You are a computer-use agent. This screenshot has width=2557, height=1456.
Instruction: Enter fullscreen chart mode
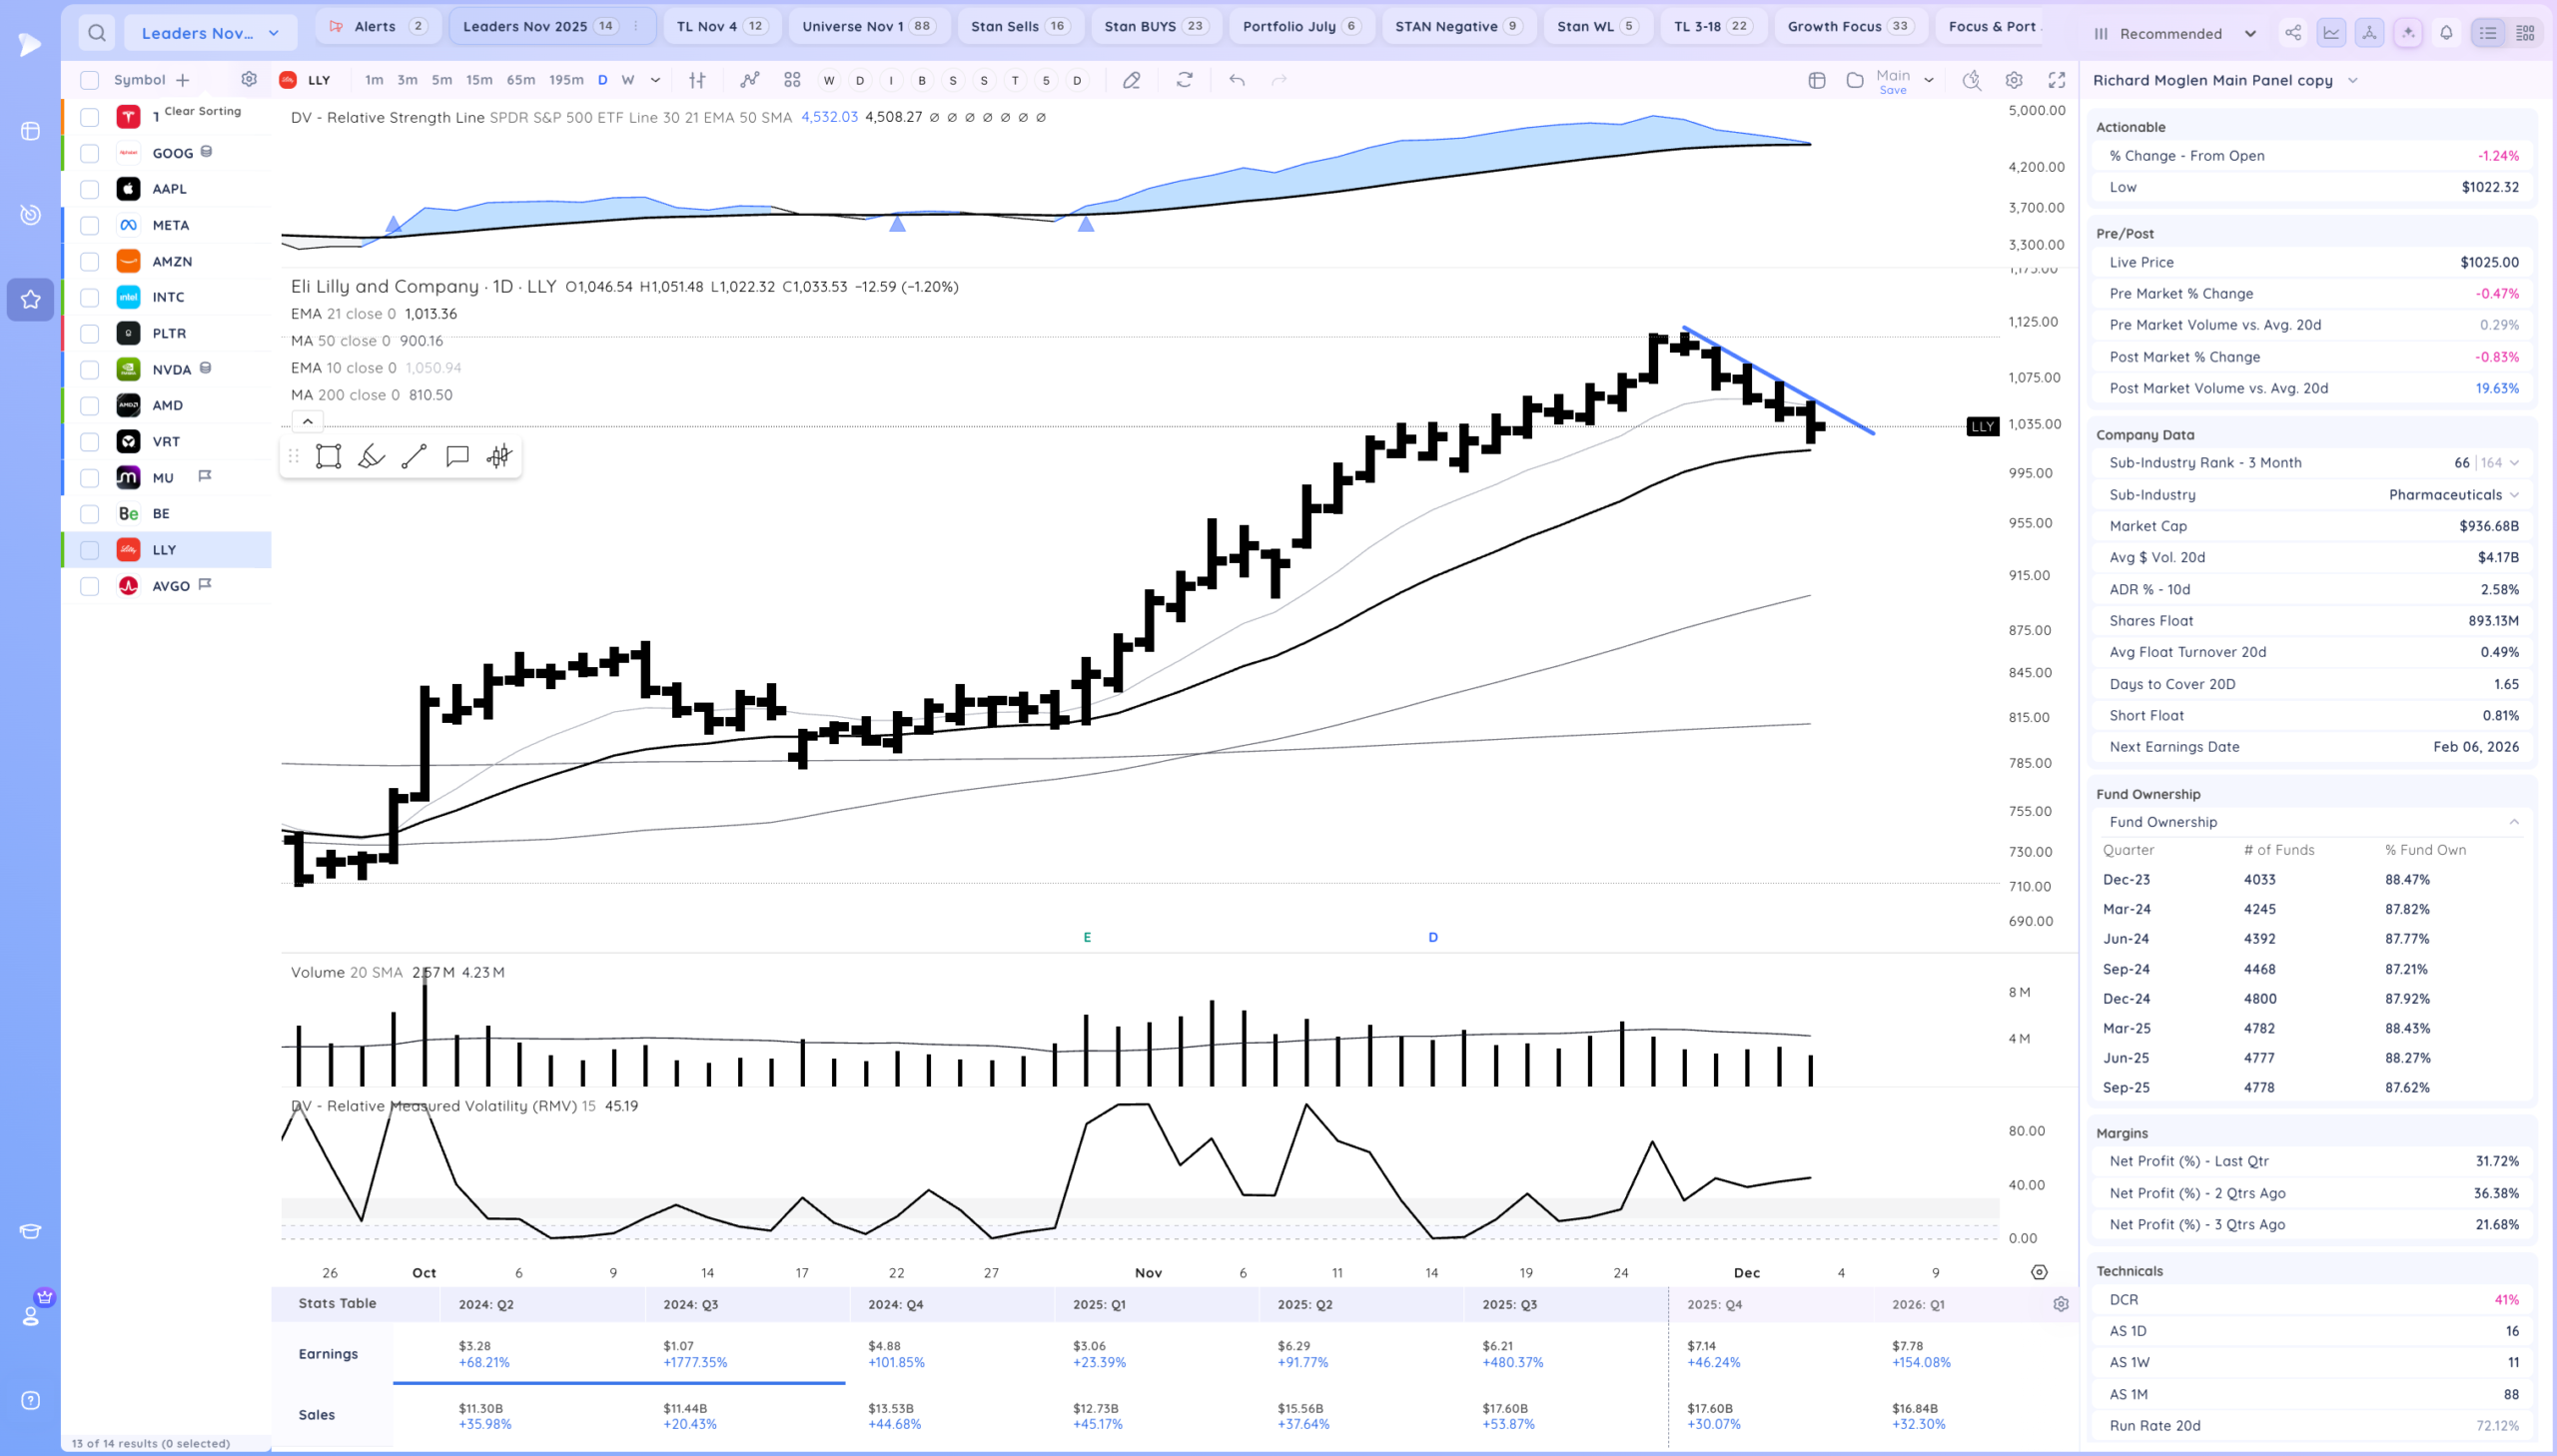tap(2057, 80)
